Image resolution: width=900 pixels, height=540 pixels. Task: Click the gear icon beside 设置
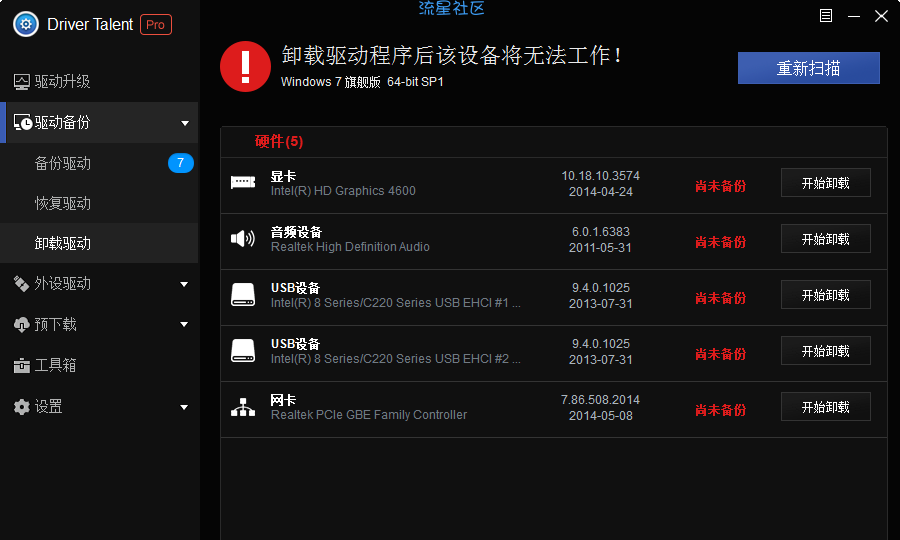21,407
